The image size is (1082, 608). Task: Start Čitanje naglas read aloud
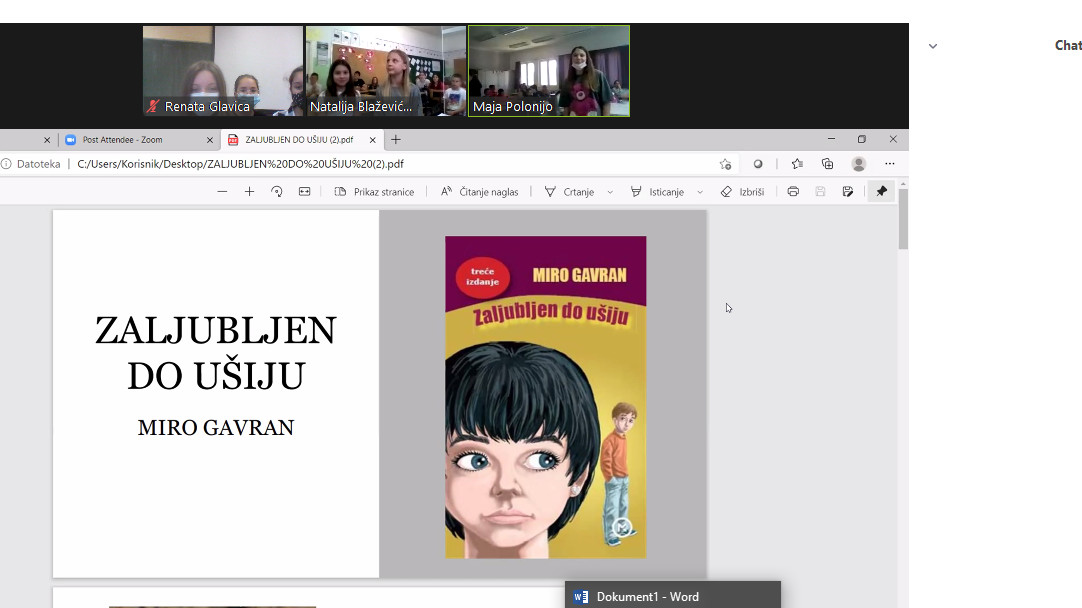click(x=480, y=192)
